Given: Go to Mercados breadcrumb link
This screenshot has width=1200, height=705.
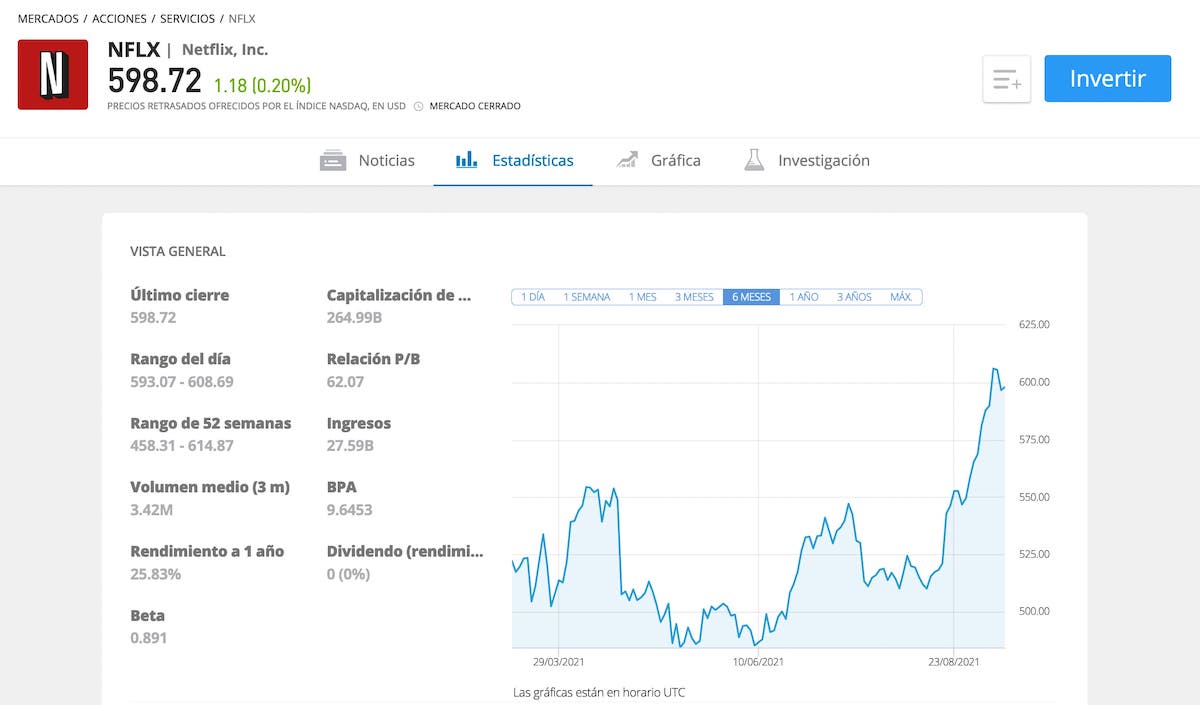Looking at the screenshot, I should 48,19.
